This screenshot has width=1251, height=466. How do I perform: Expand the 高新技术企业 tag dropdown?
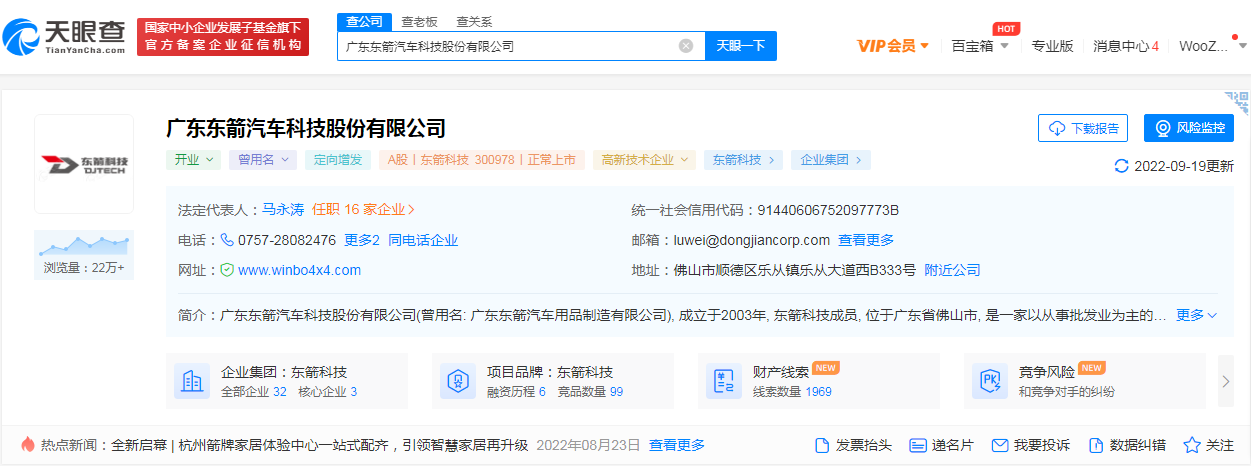644,159
